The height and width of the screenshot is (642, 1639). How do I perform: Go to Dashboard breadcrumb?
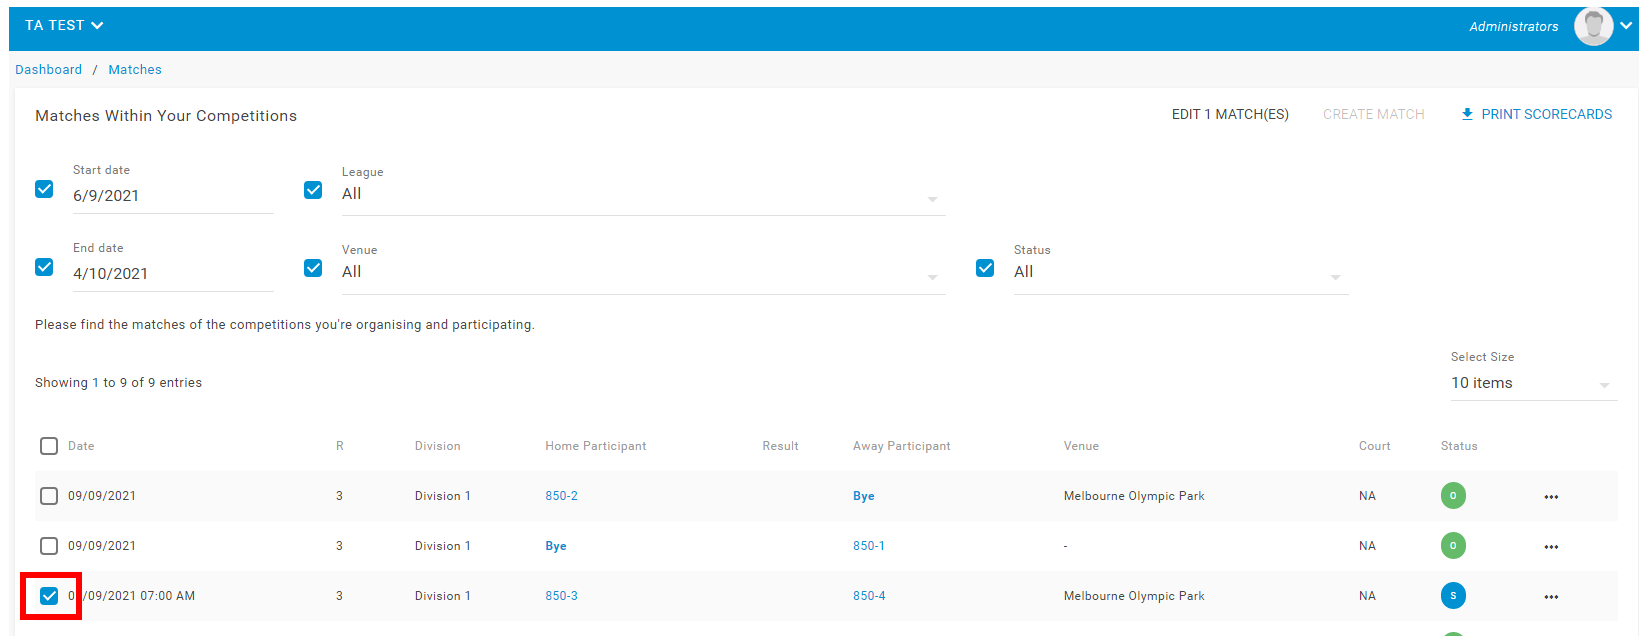click(x=49, y=70)
